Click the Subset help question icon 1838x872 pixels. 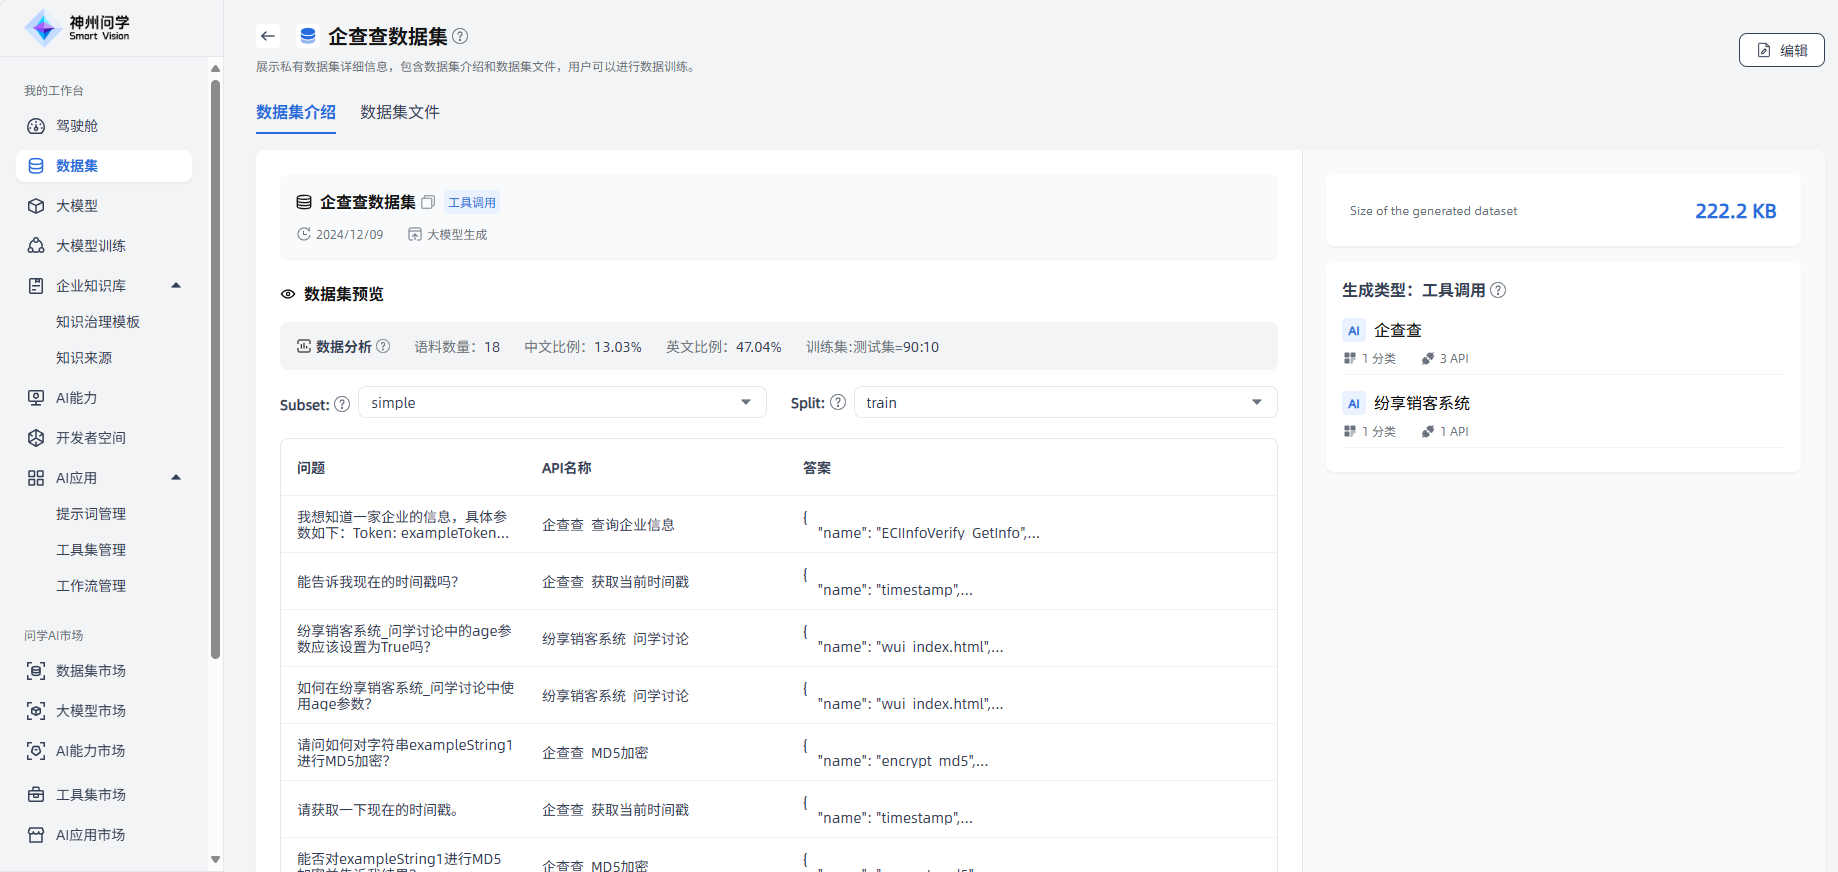(x=342, y=404)
